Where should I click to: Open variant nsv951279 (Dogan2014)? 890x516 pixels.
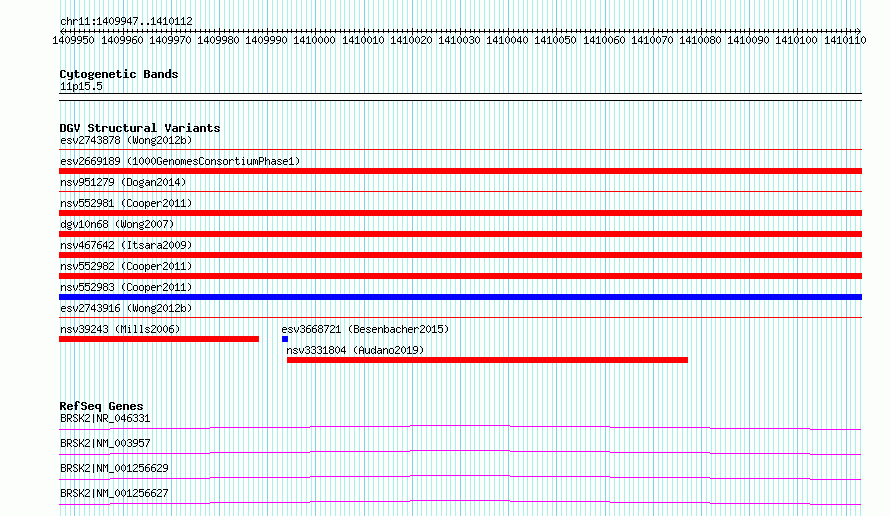click(x=123, y=182)
